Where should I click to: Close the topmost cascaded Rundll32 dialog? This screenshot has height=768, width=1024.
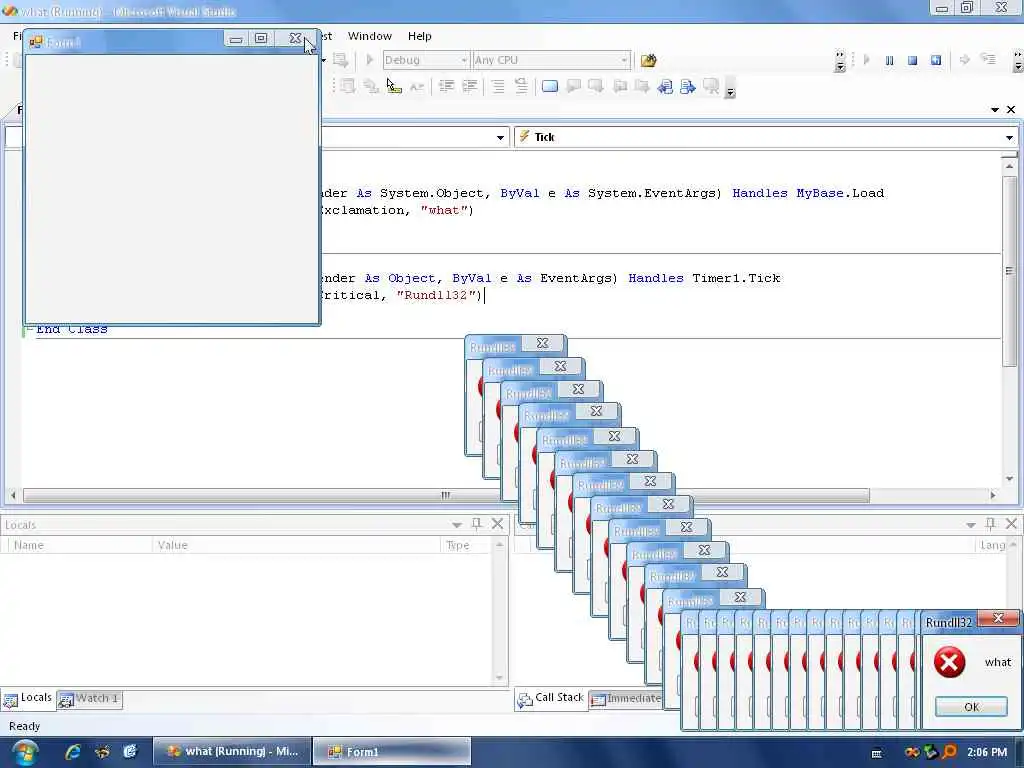(x=543, y=343)
